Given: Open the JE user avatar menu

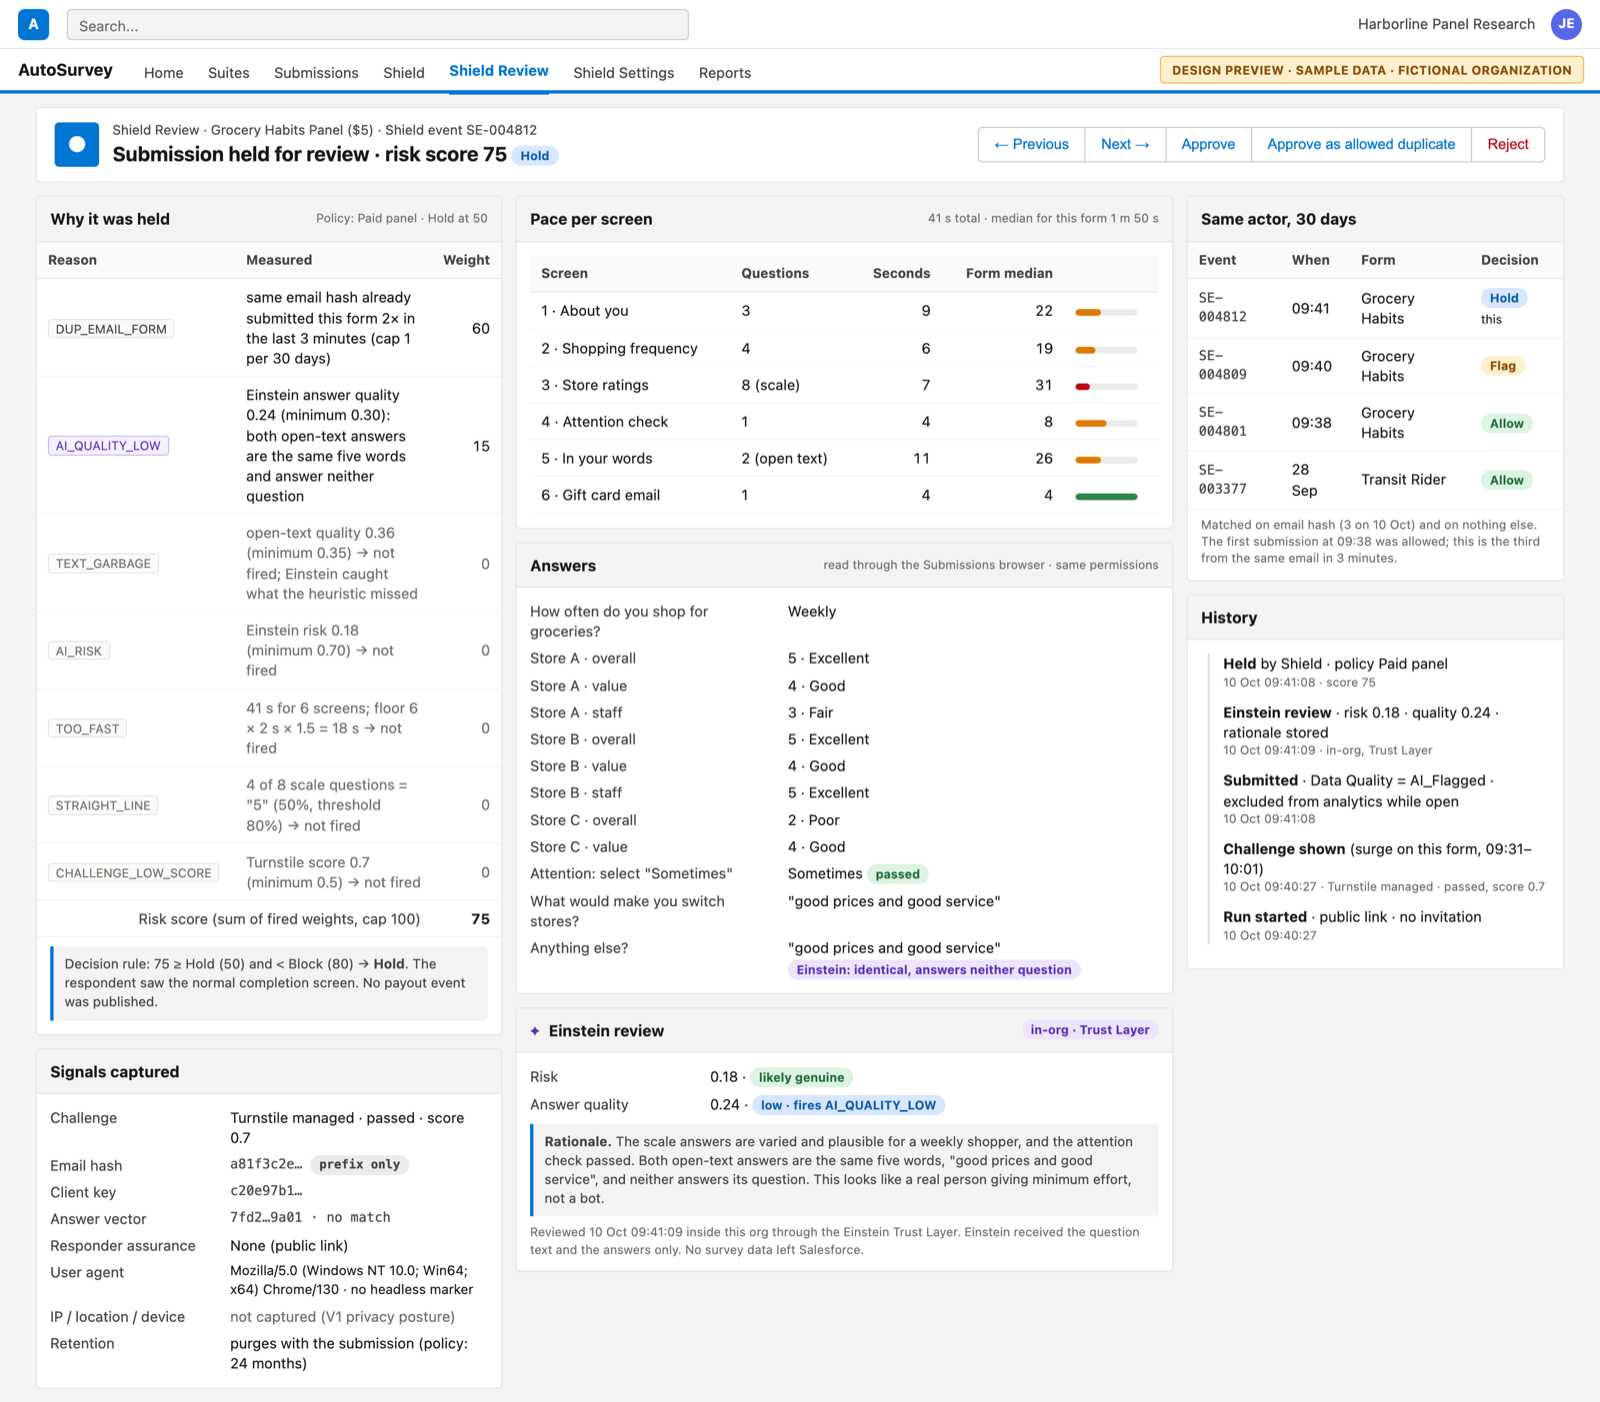Looking at the screenshot, I should (x=1566, y=24).
